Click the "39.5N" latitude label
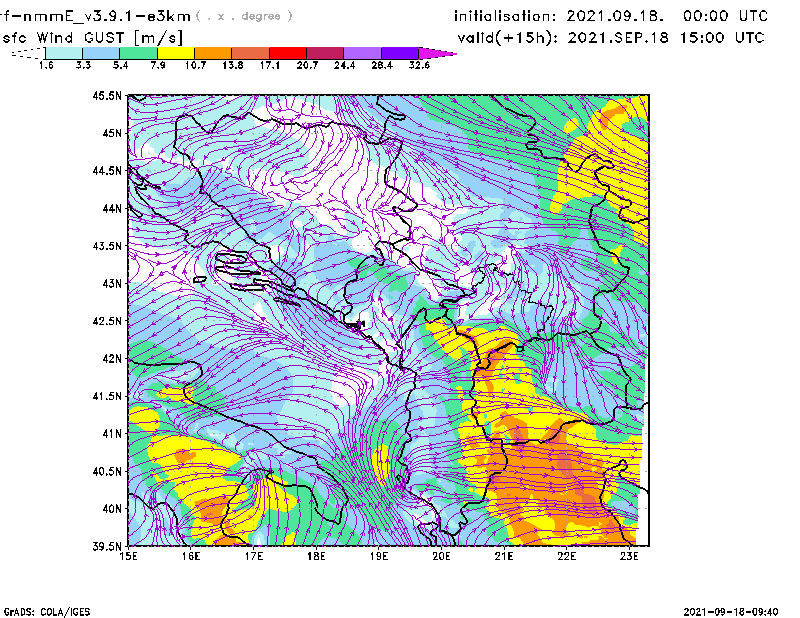800x618 pixels. pos(108,546)
